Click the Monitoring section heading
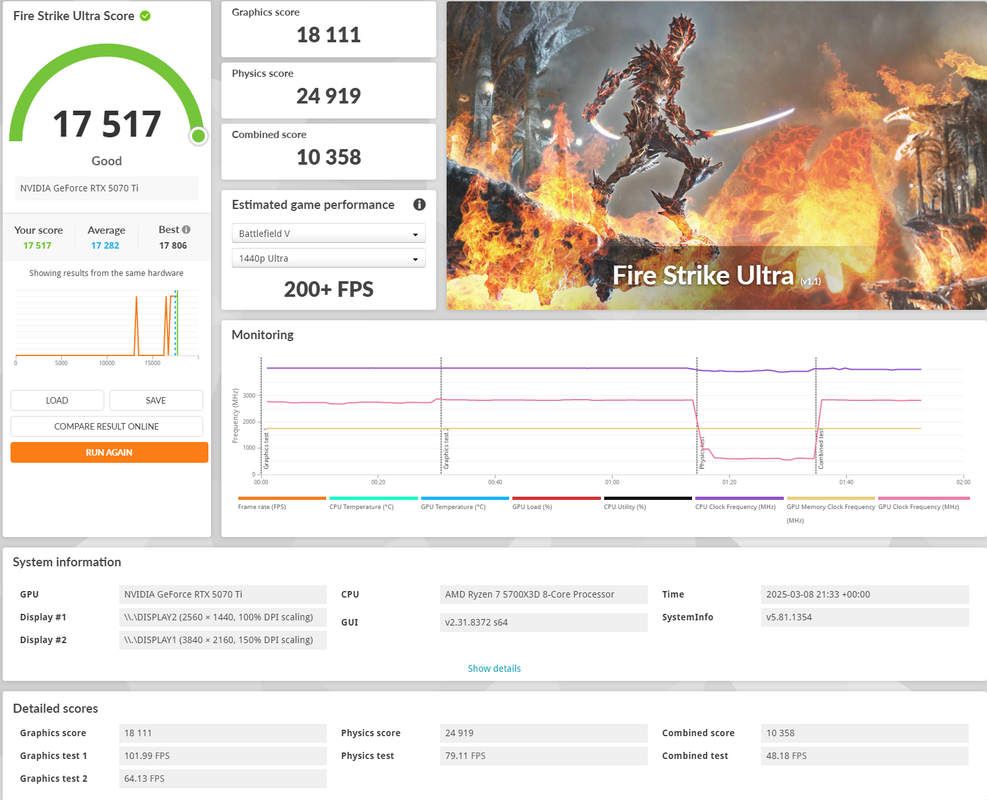The image size is (987, 800). coord(262,335)
